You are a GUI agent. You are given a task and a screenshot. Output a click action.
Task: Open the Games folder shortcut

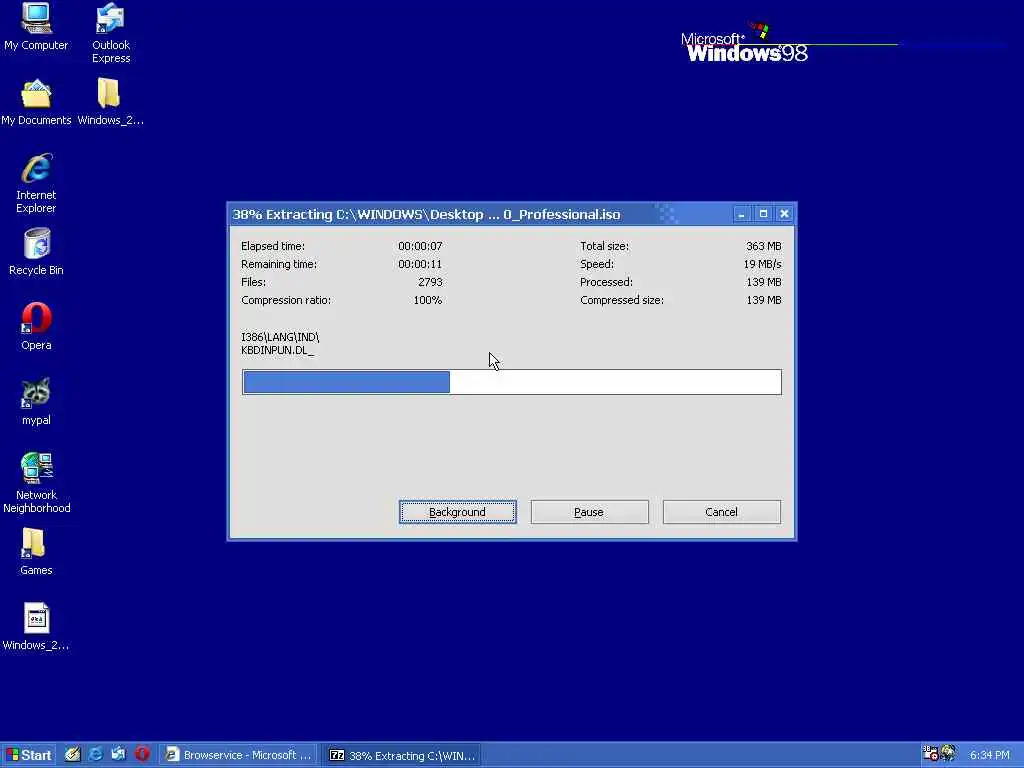(x=36, y=552)
